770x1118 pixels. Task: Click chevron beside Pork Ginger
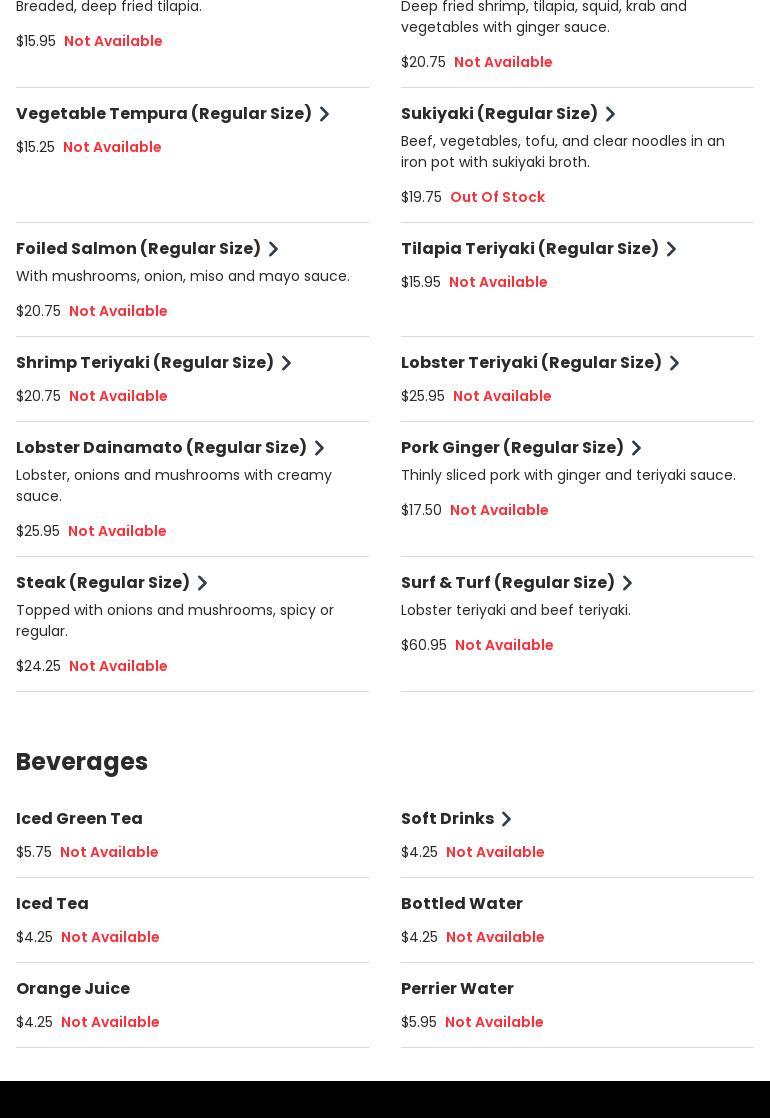[x=637, y=448]
